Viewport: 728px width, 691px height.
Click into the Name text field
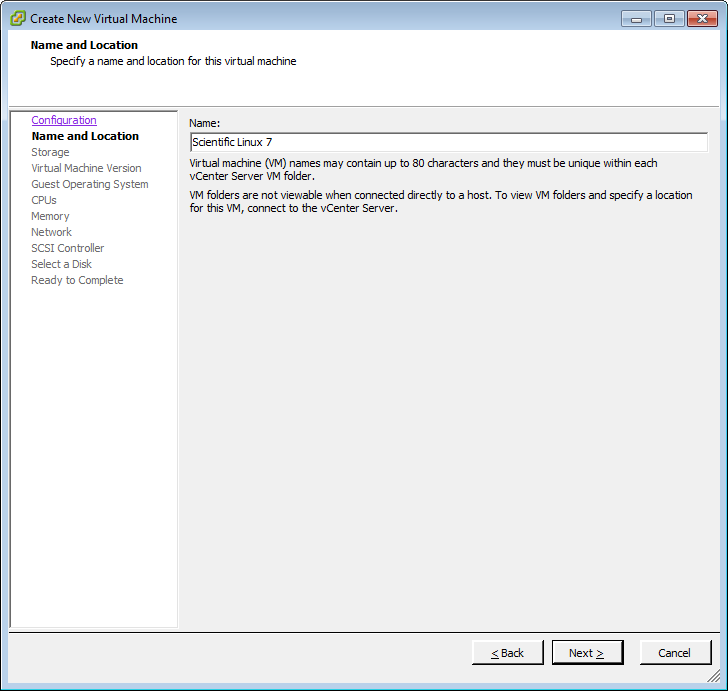click(x=449, y=142)
